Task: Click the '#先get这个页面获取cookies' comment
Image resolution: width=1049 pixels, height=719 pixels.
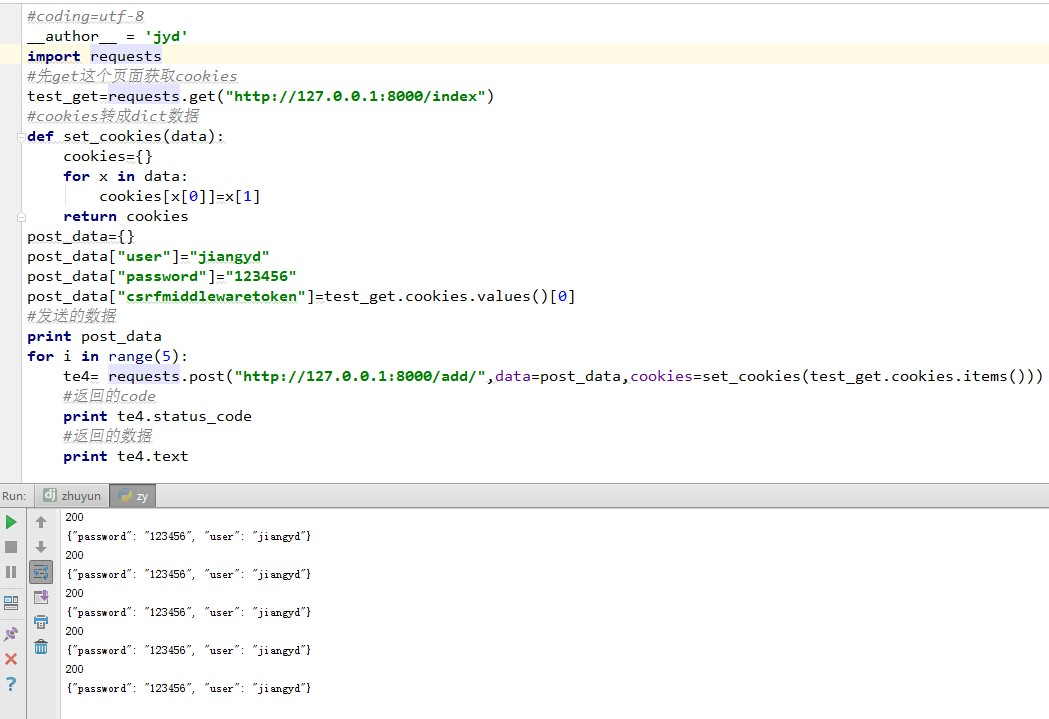Action: (132, 76)
